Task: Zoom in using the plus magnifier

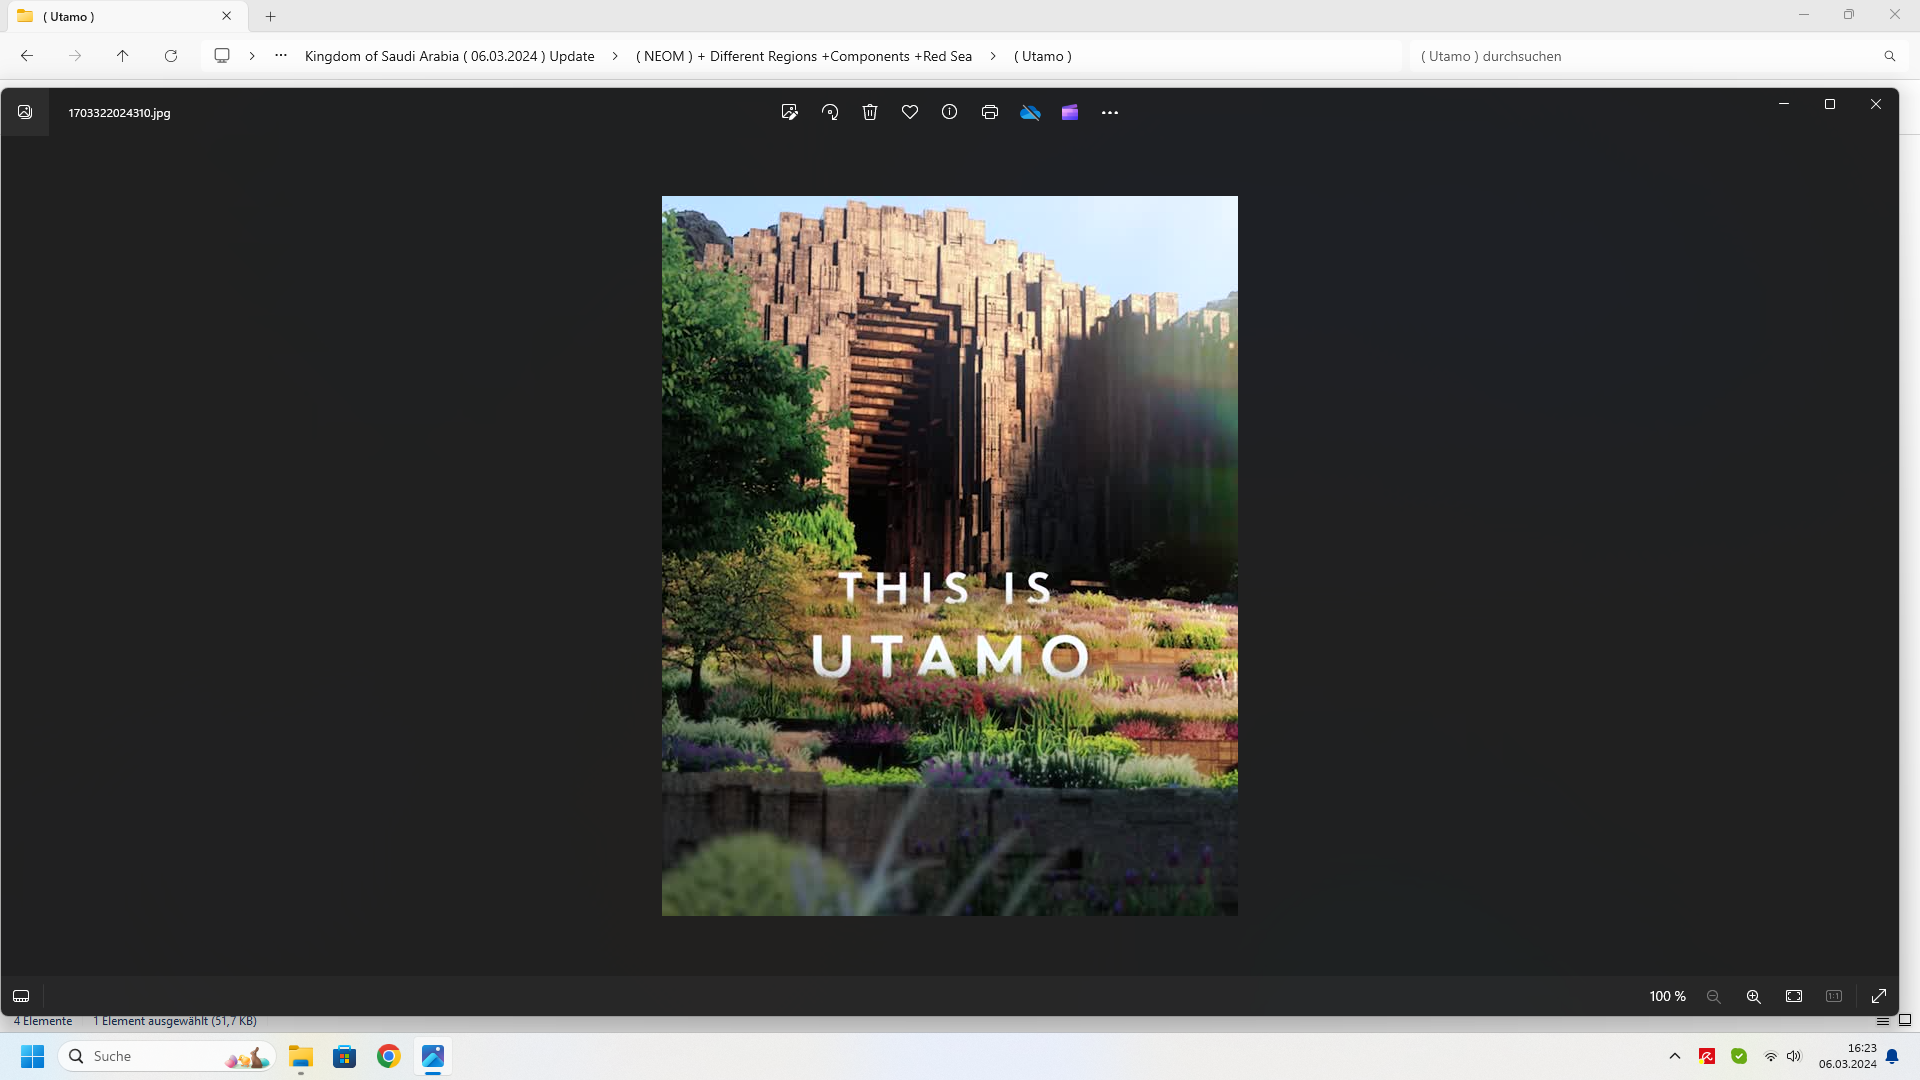Action: coord(1754,996)
